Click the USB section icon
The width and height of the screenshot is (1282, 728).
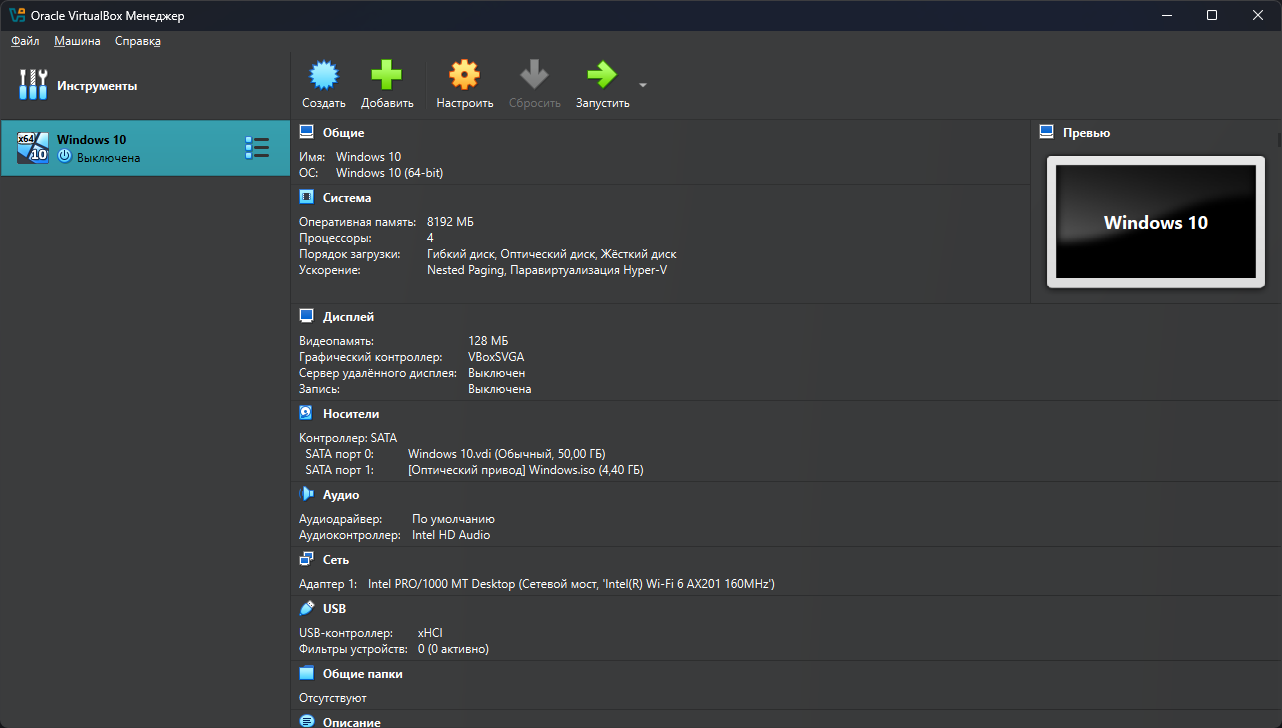[307, 608]
